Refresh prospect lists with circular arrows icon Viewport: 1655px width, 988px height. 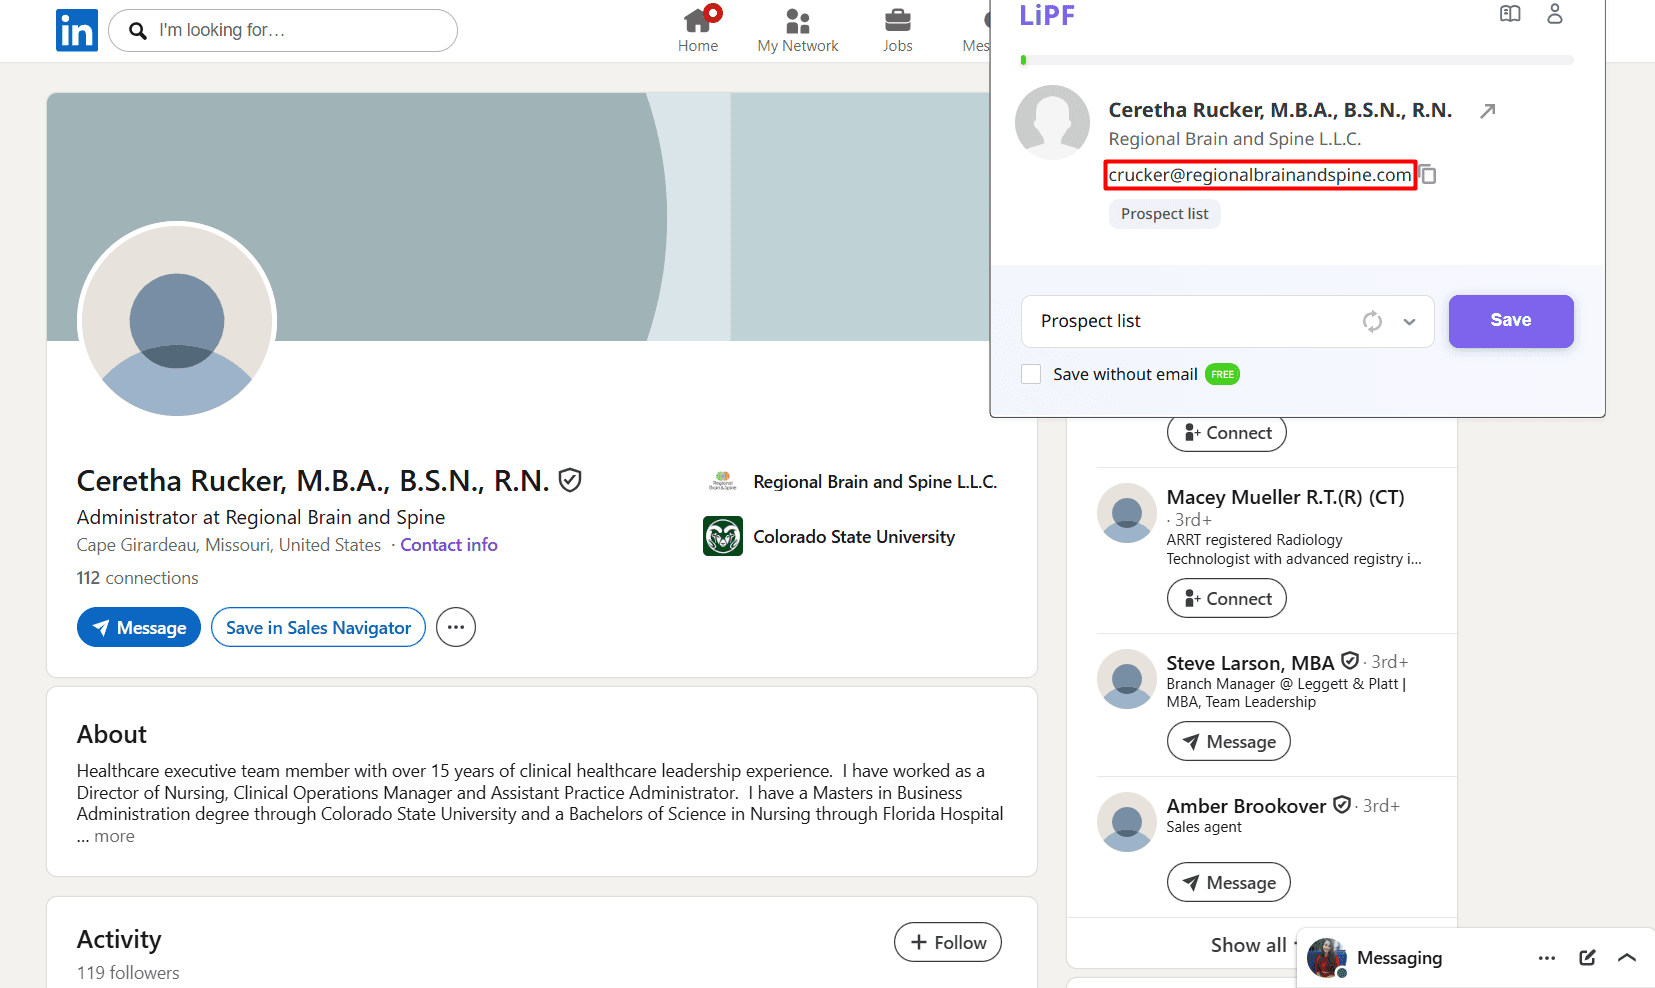(x=1372, y=321)
